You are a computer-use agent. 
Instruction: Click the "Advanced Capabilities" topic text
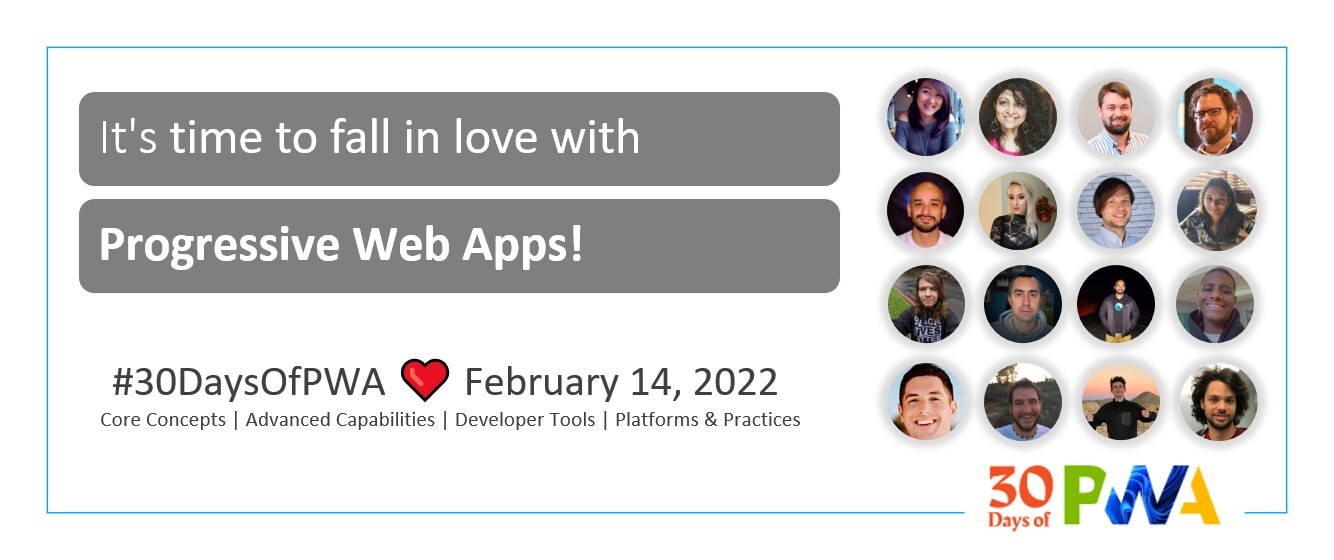[340, 420]
